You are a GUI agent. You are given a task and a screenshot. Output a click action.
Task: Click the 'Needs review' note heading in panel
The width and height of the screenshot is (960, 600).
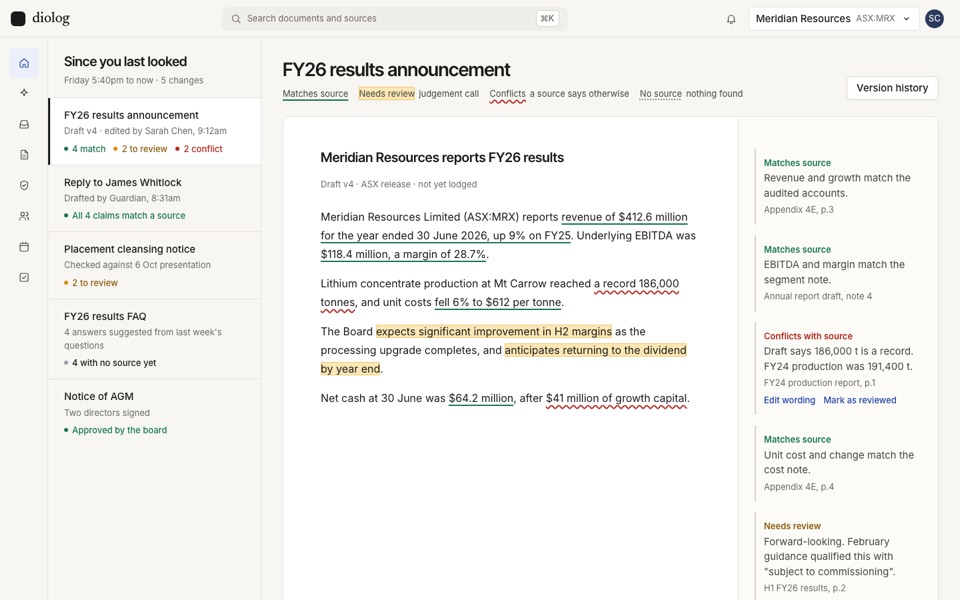[792, 526]
